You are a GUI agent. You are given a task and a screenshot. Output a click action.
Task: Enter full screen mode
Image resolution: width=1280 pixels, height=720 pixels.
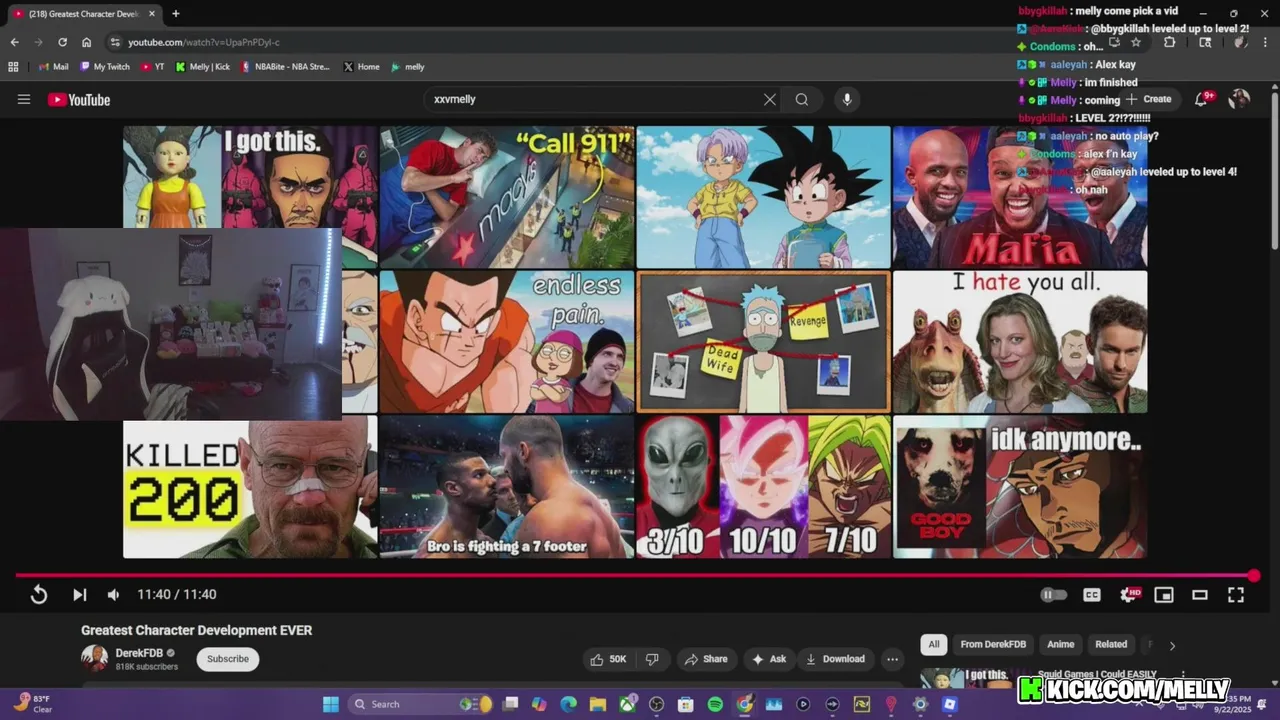pyautogui.click(x=1236, y=595)
